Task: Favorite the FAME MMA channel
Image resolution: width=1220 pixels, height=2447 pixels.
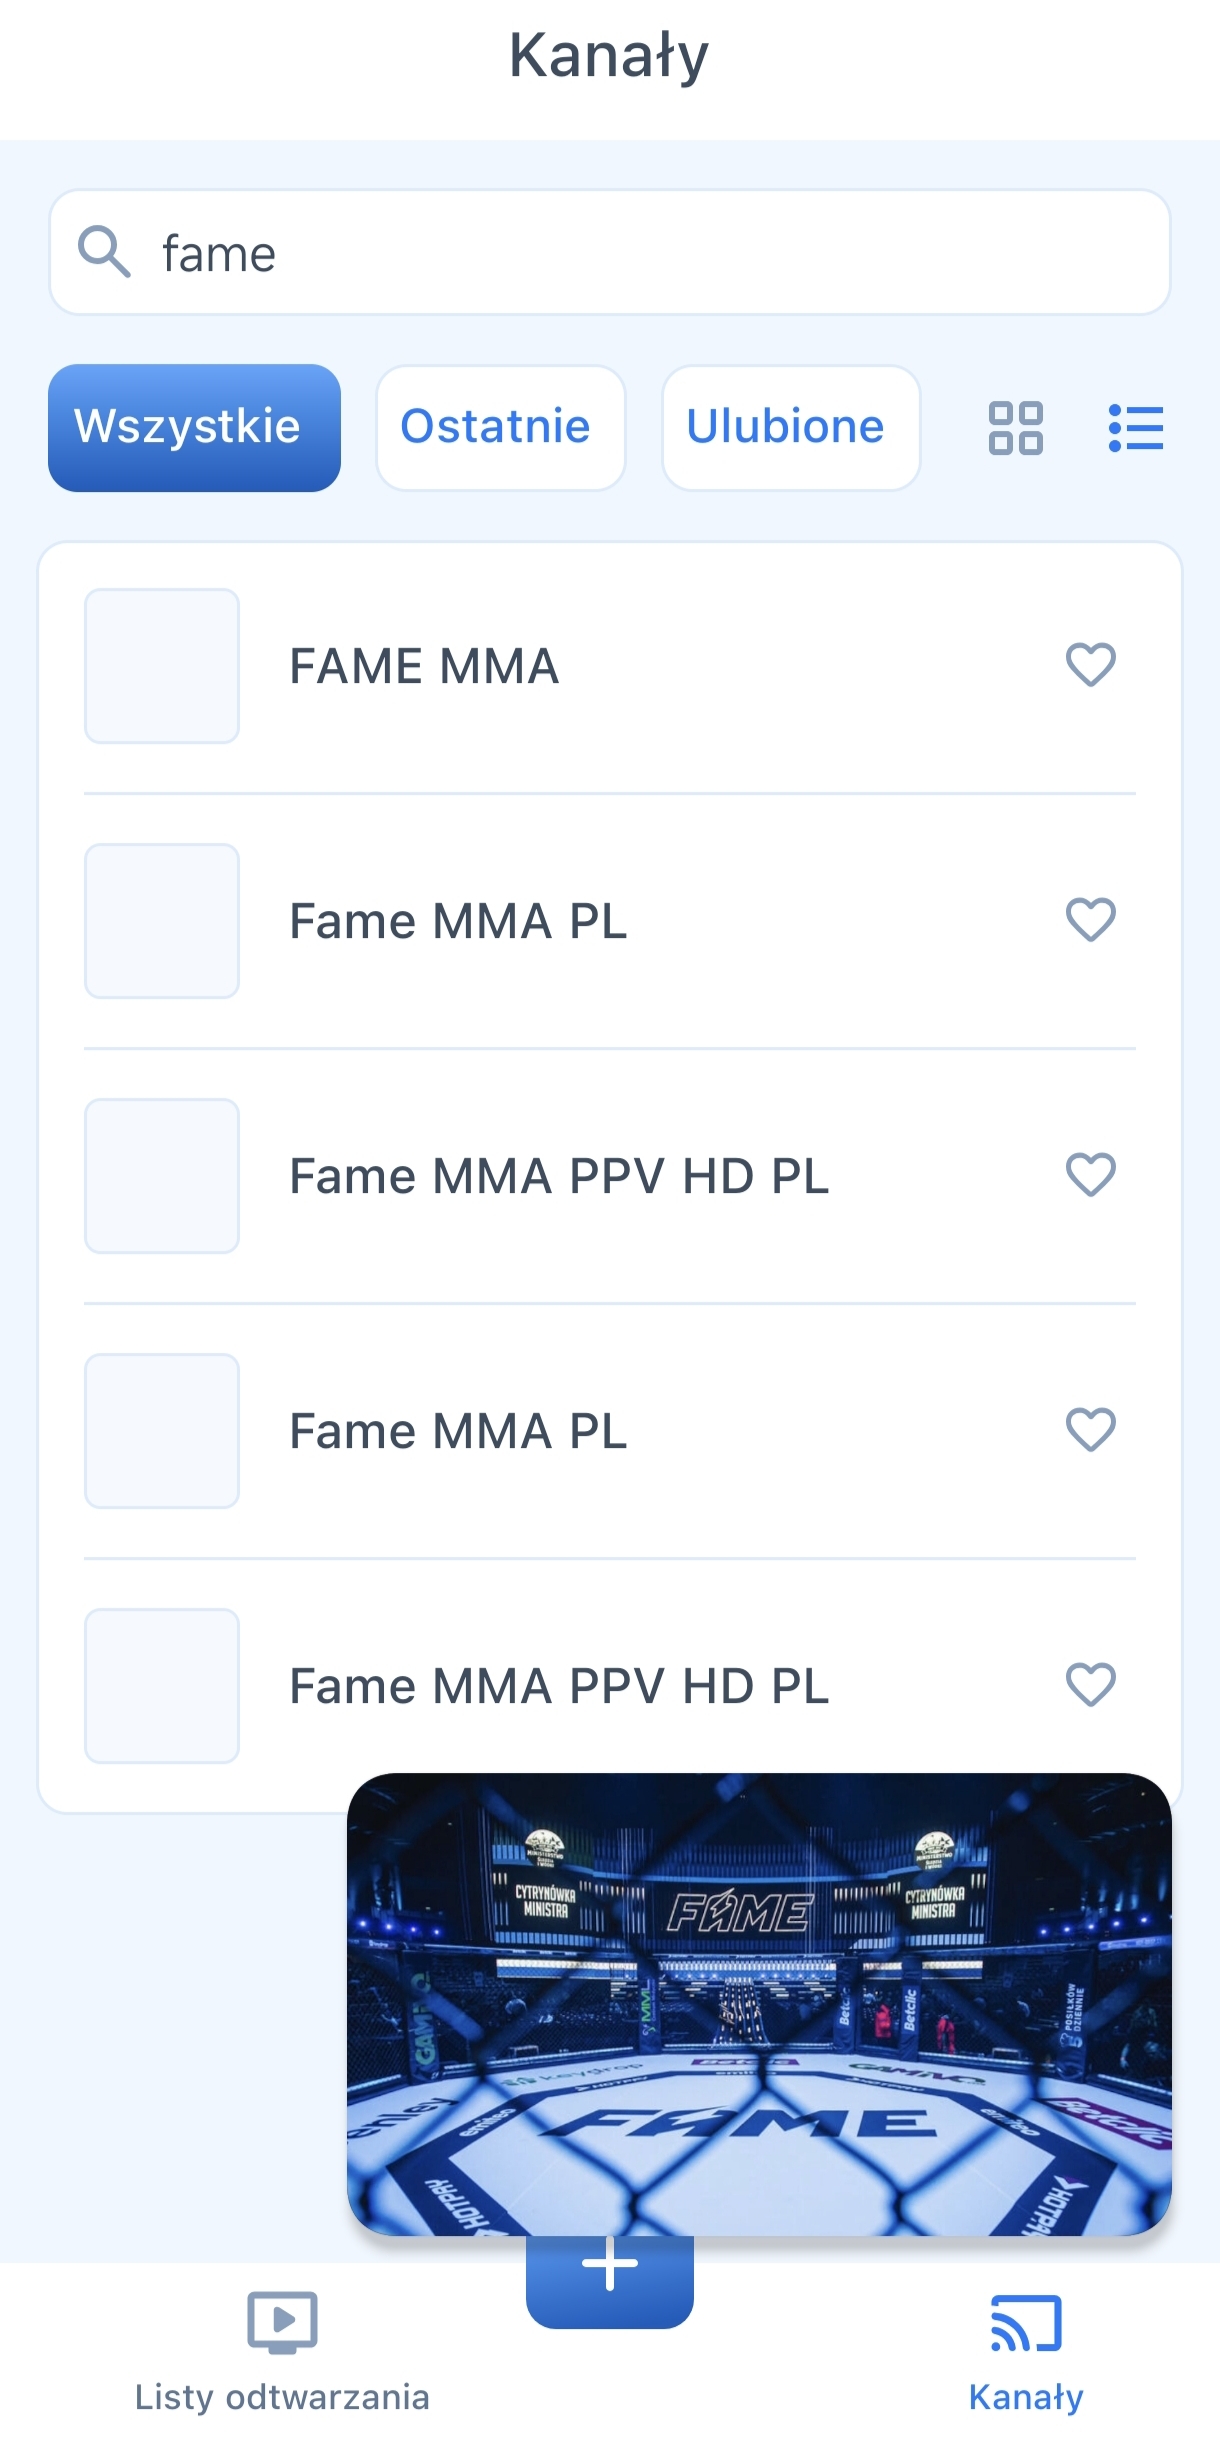Action: click(1090, 665)
